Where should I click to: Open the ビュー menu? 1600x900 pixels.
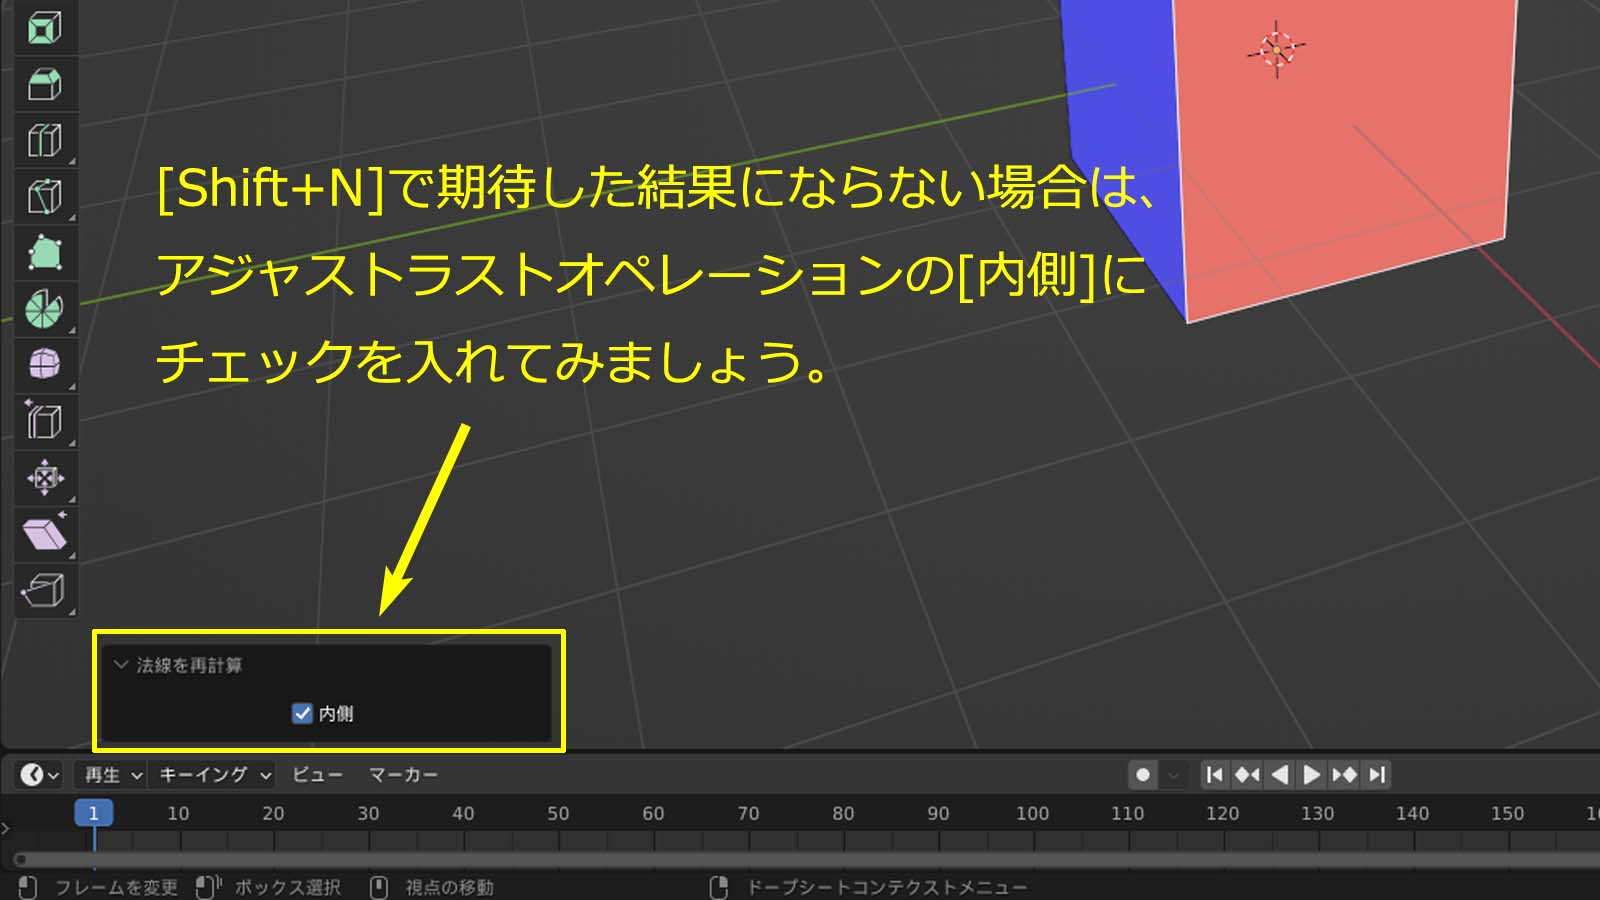pos(316,774)
